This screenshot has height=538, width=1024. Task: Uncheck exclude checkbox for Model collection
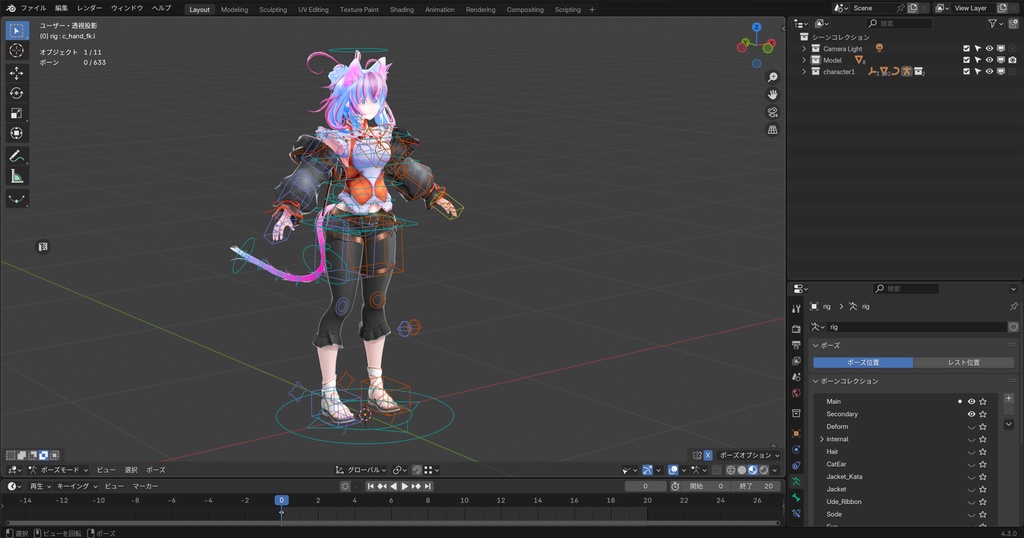pyautogui.click(x=967, y=60)
